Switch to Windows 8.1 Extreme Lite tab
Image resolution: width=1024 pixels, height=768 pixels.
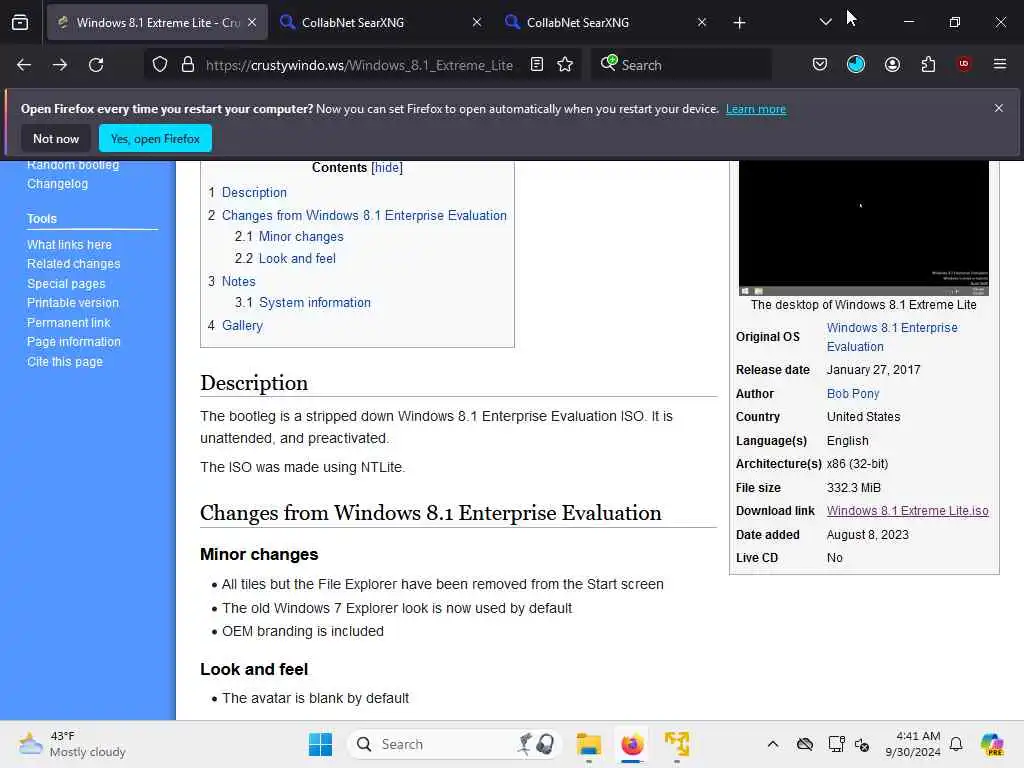point(157,23)
